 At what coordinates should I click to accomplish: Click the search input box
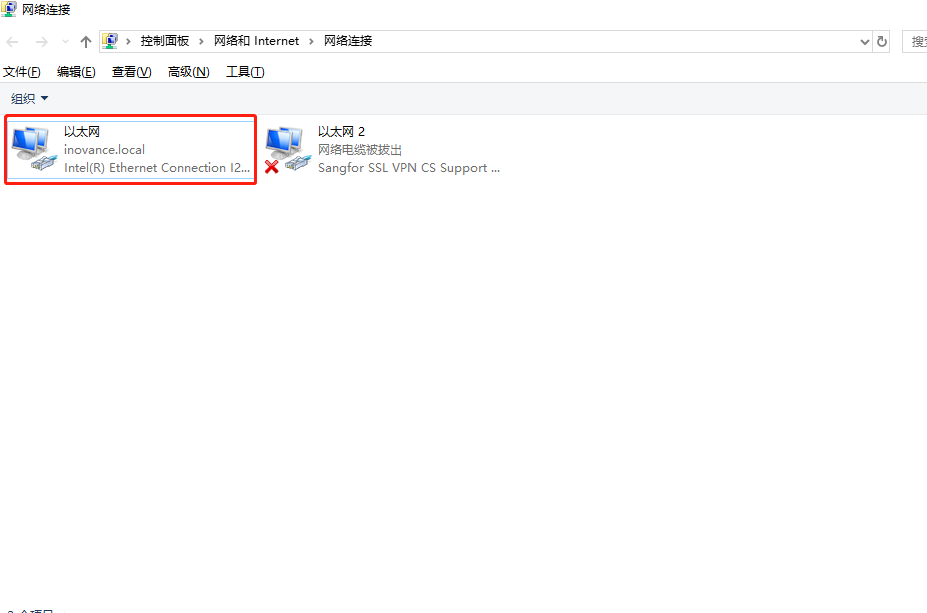point(914,41)
